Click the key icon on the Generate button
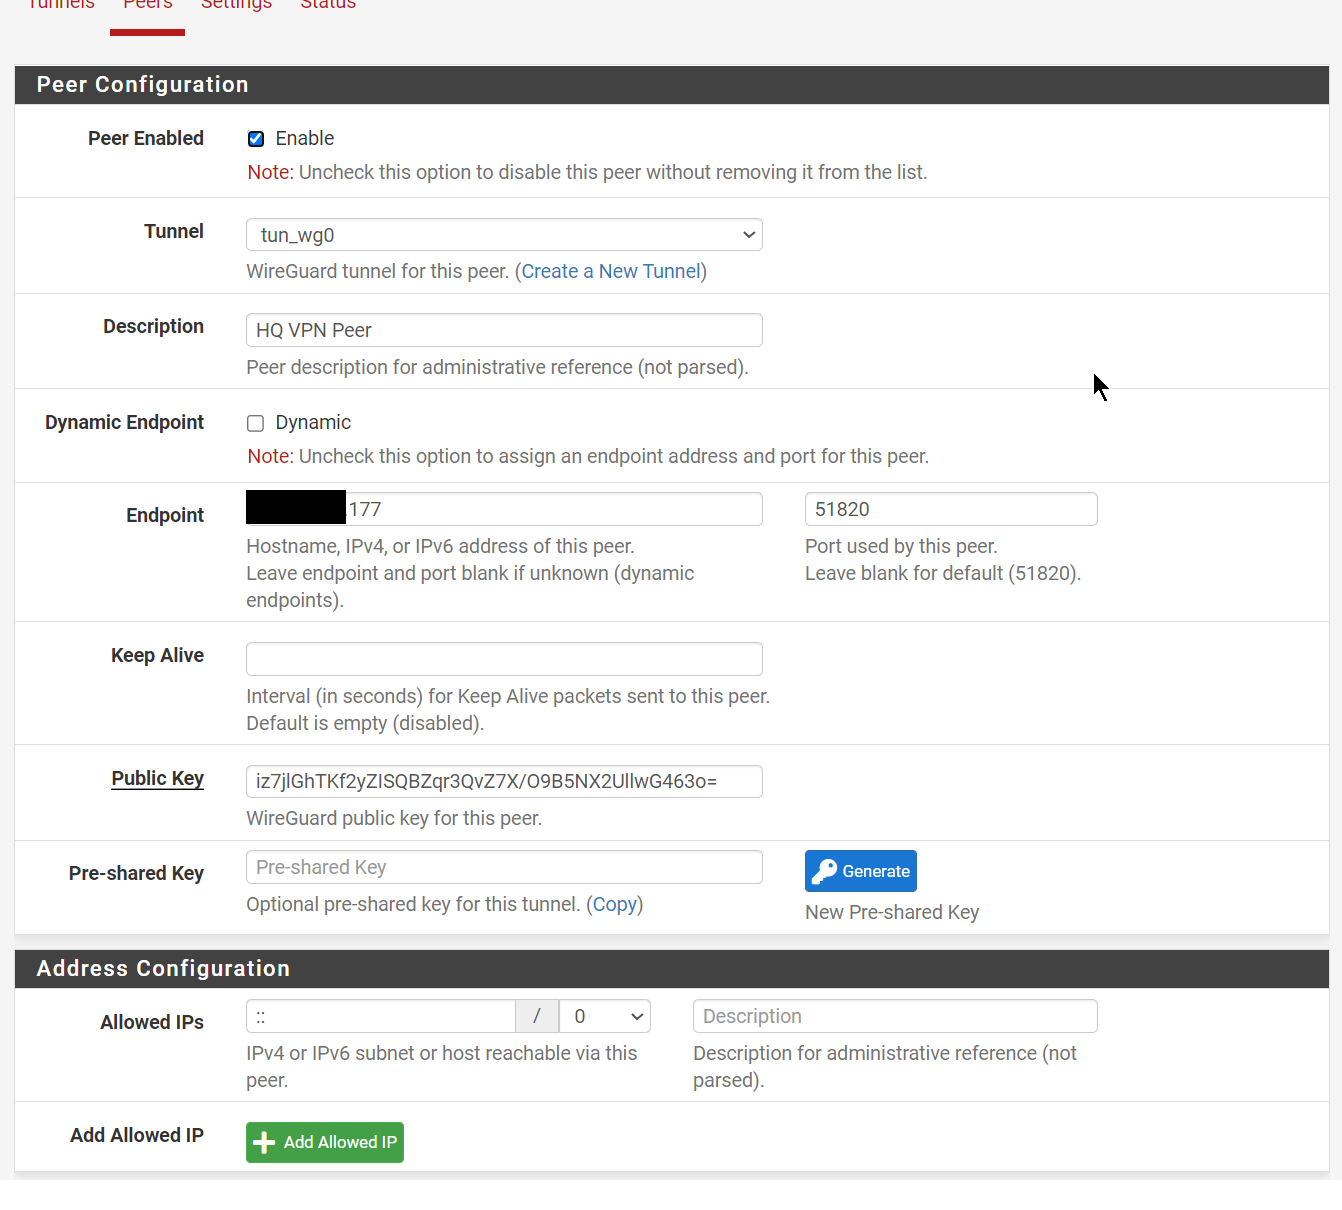 click(x=824, y=871)
